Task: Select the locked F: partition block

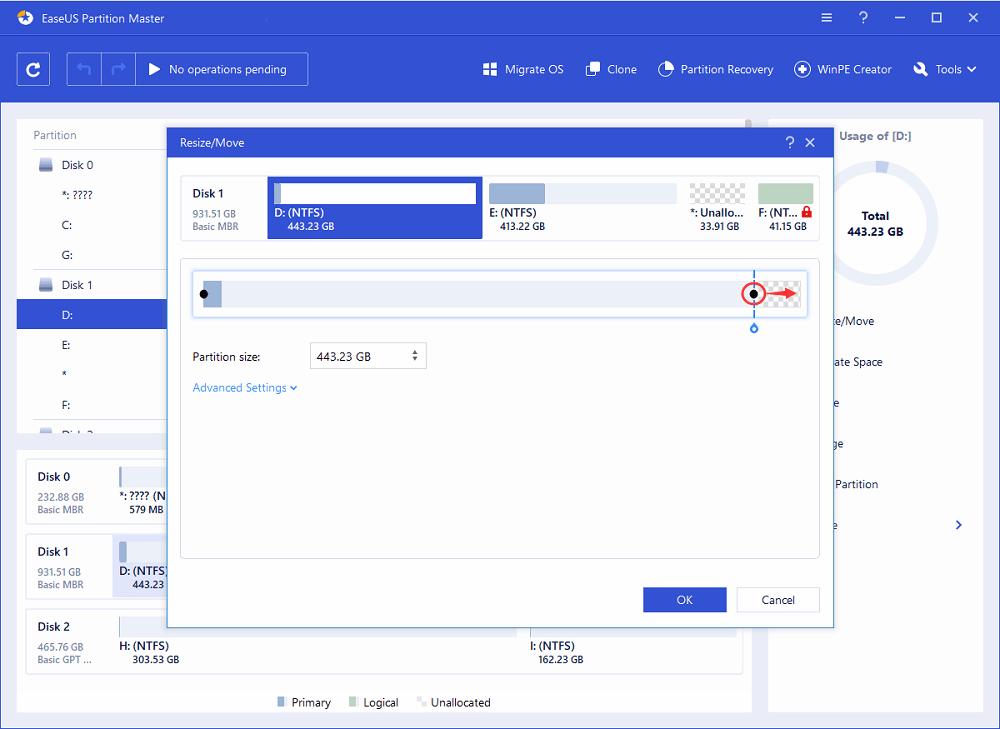Action: coord(785,208)
